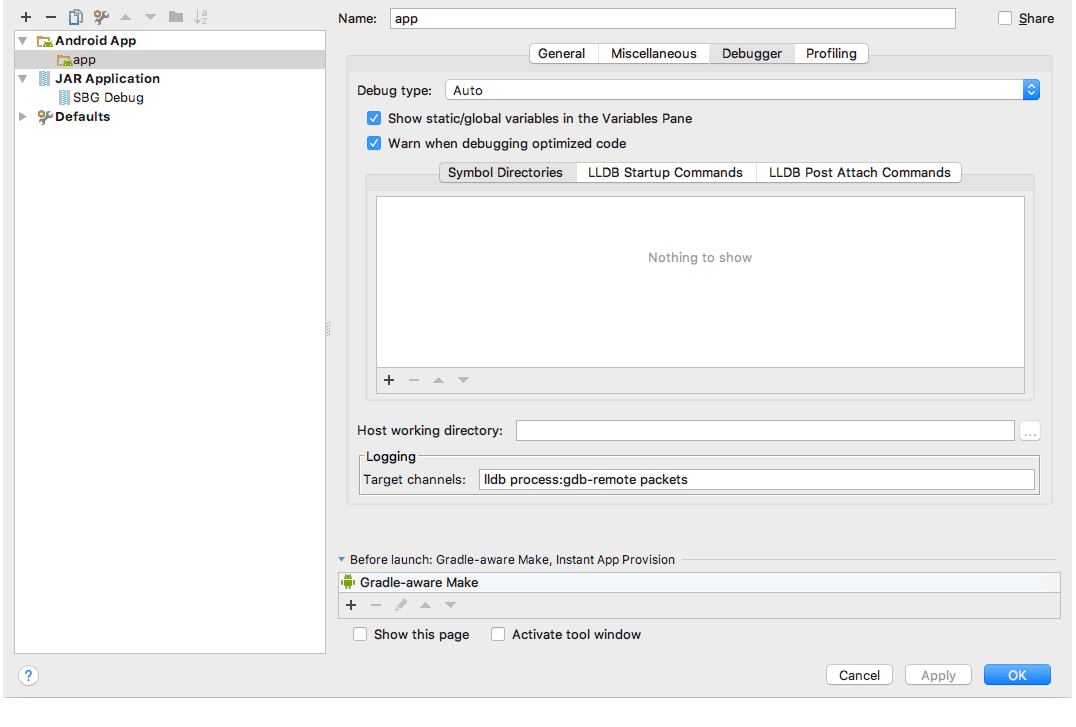Disable Show static/global variables option

[374, 119]
